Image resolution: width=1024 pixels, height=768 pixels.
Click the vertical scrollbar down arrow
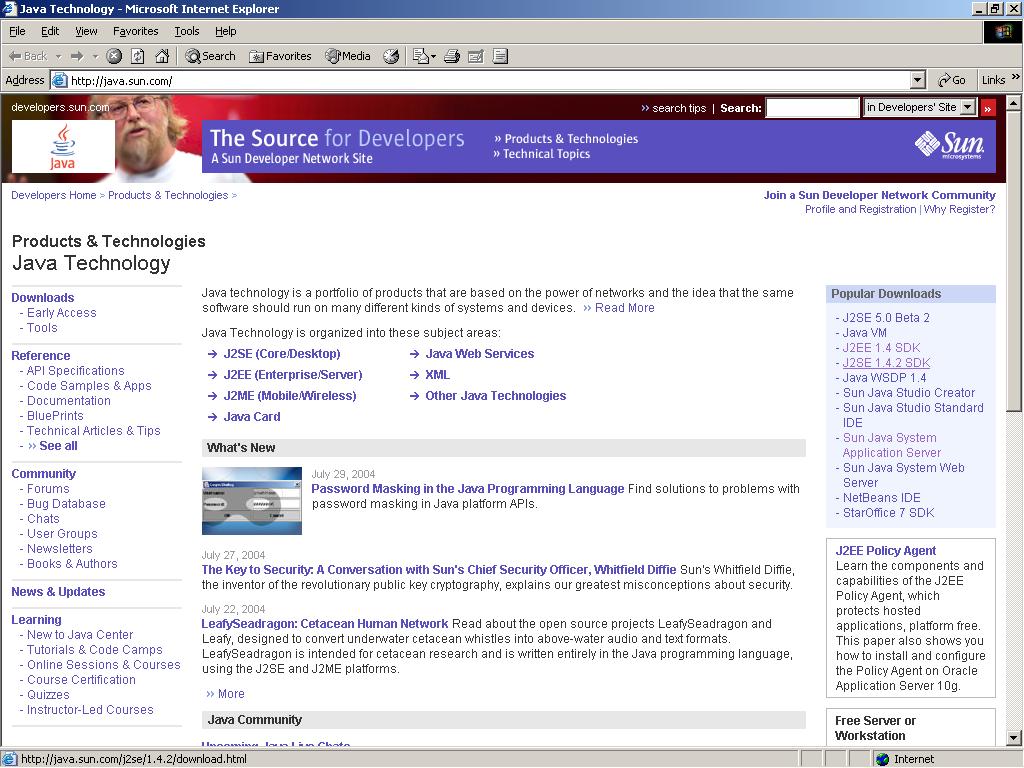1014,739
